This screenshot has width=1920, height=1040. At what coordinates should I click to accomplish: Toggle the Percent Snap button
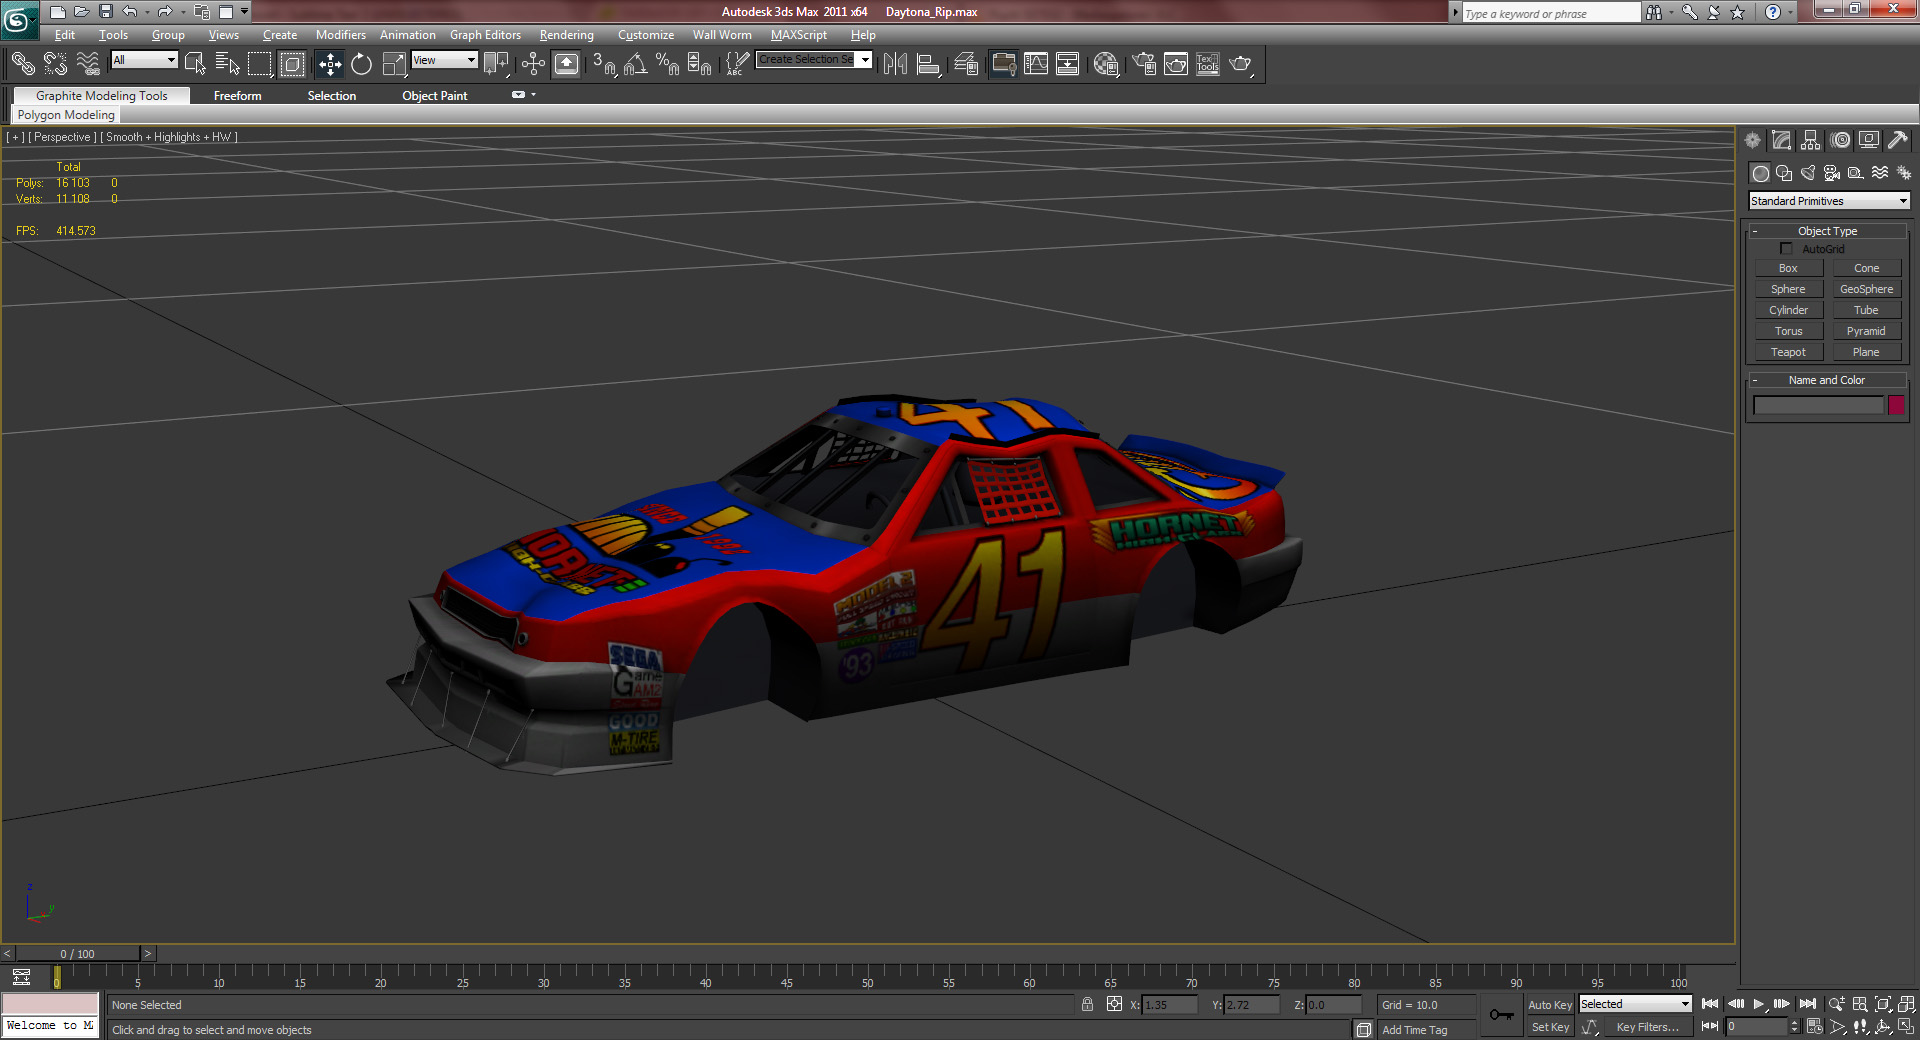click(667, 64)
